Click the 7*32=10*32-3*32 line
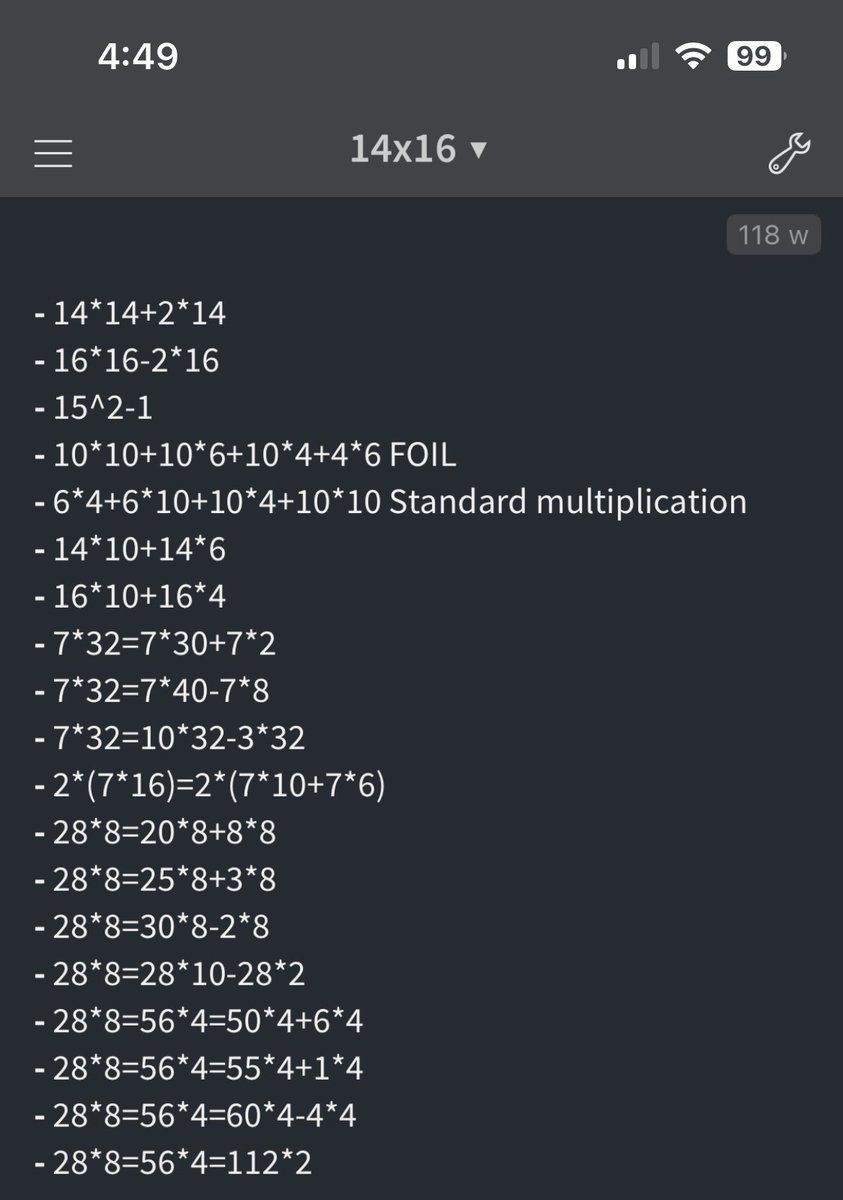The height and width of the screenshot is (1200, 843). click(x=178, y=738)
